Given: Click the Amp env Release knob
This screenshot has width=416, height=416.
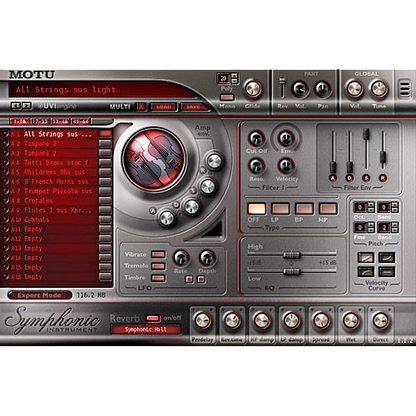Looking at the screenshot, I should coord(214,161).
